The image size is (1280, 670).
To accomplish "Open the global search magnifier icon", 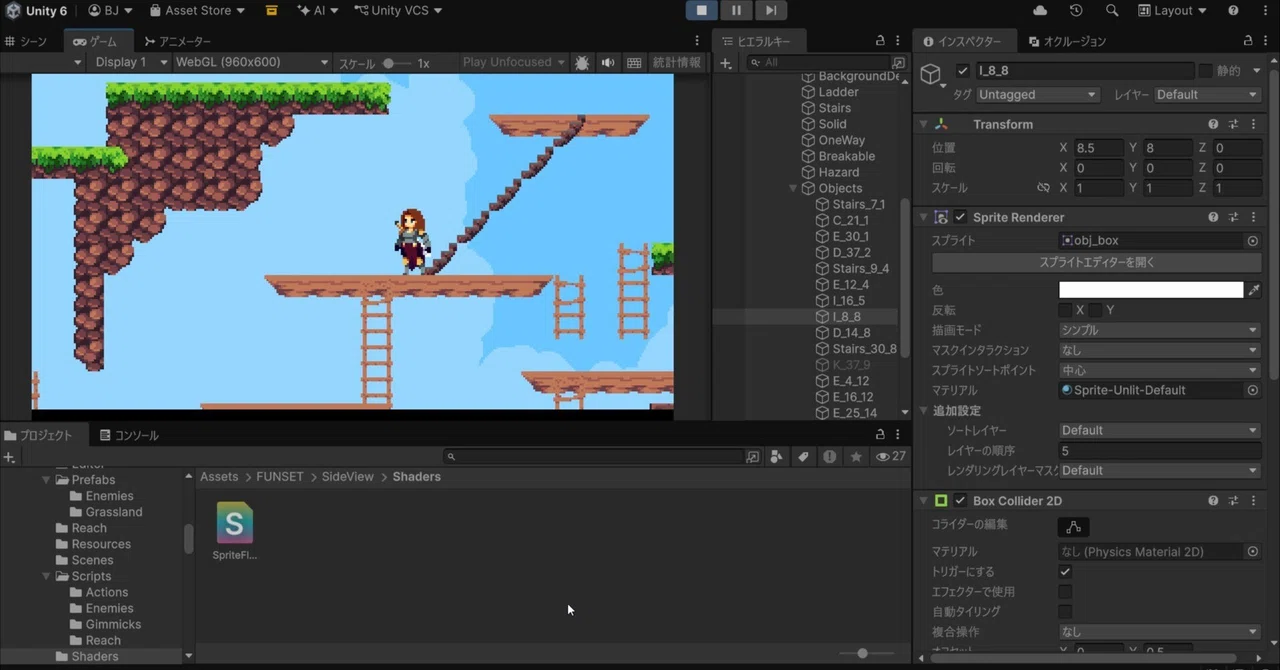I will tap(1112, 10).
